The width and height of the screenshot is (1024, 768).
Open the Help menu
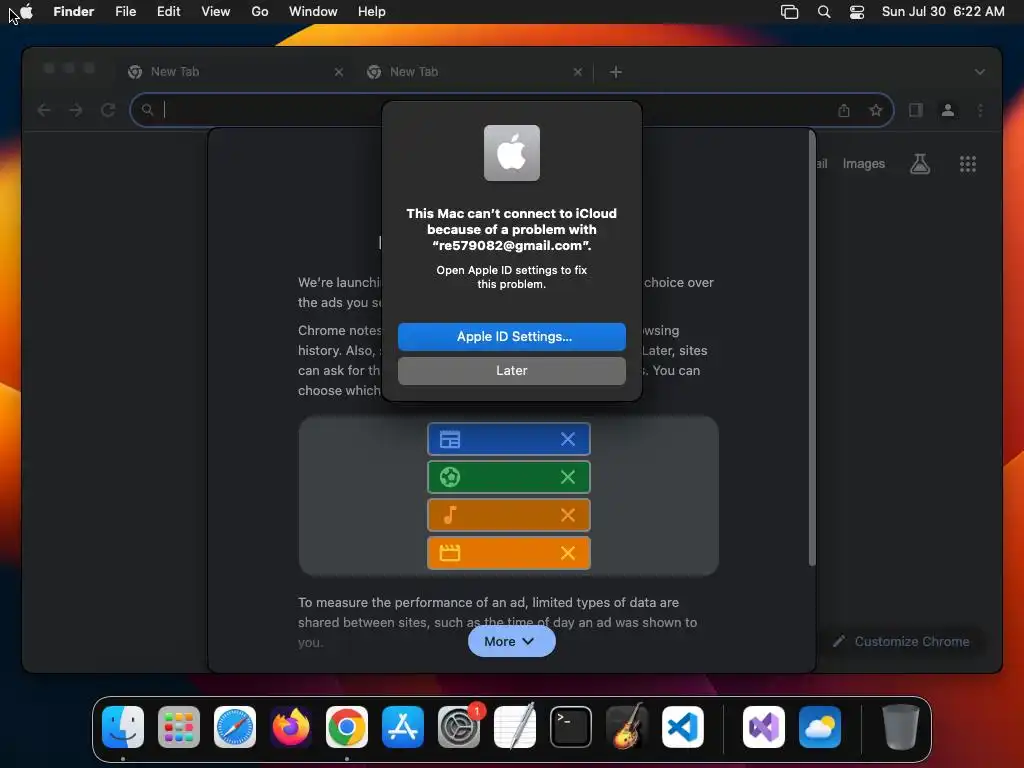point(372,12)
